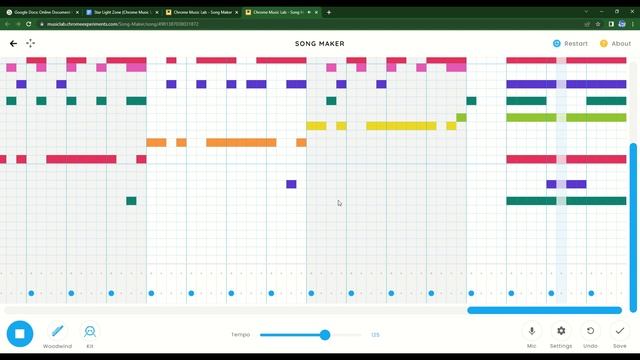
Task: Click the last blue percussion dot on the right
Action: click(x=591, y=293)
